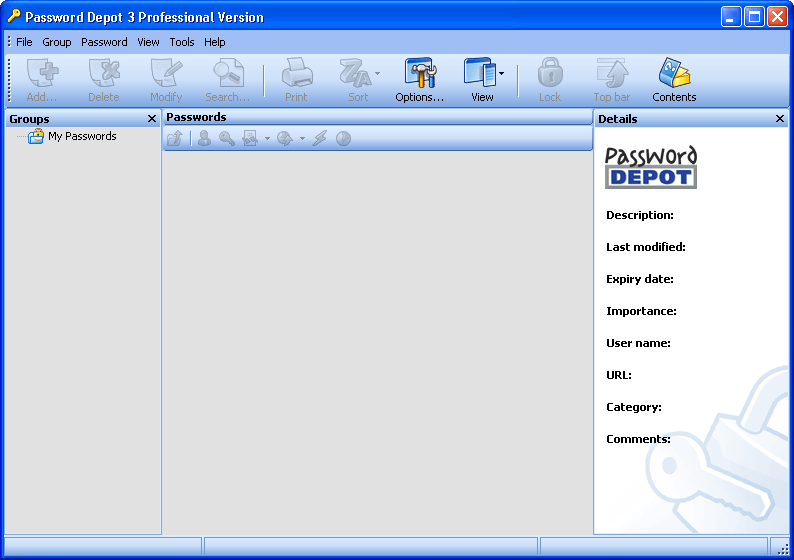Image resolution: width=794 pixels, height=560 pixels.
Task: Click the Details panel title
Action: point(618,119)
